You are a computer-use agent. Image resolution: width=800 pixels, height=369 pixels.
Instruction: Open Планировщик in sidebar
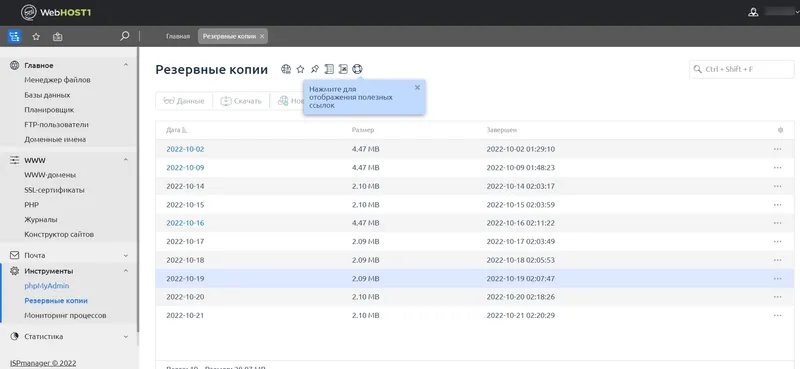[x=49, y=110]
